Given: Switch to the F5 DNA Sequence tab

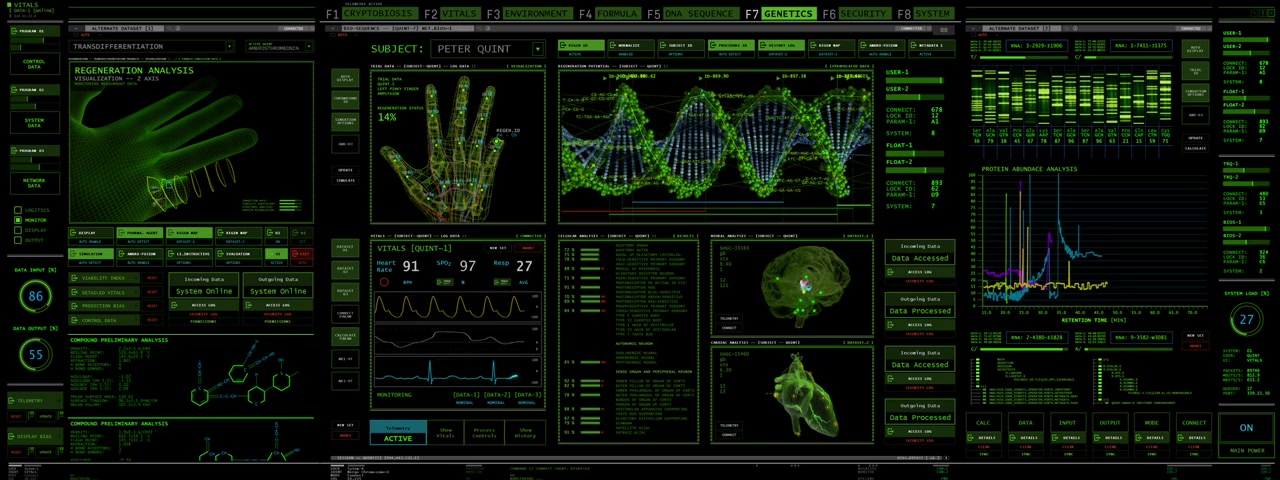Looking at the screenshot, I should [x=691, y=14].
